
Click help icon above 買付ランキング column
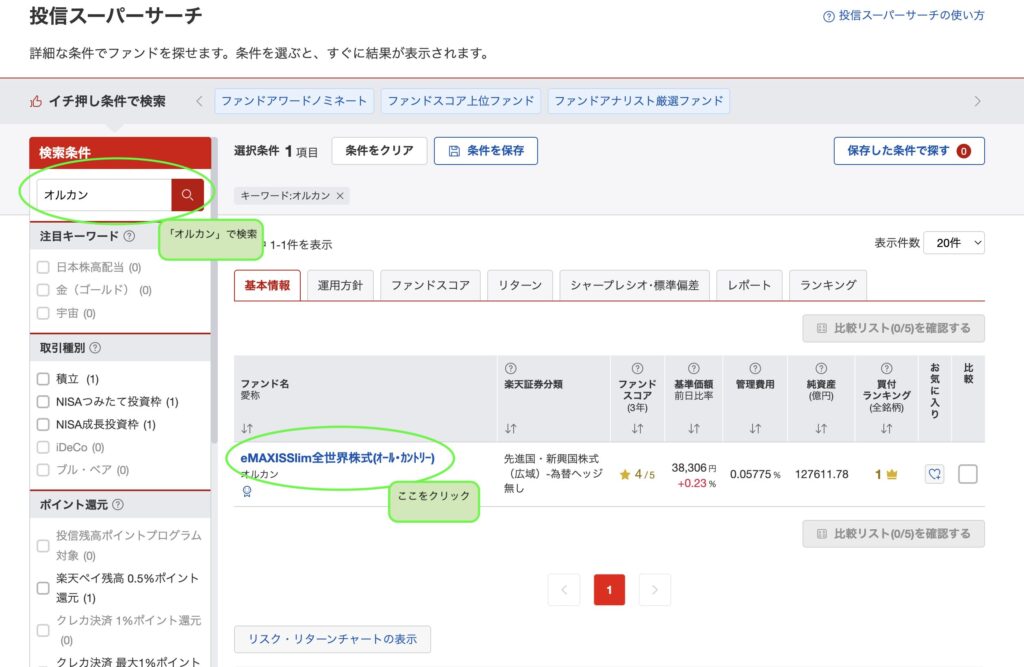point(886,368)
